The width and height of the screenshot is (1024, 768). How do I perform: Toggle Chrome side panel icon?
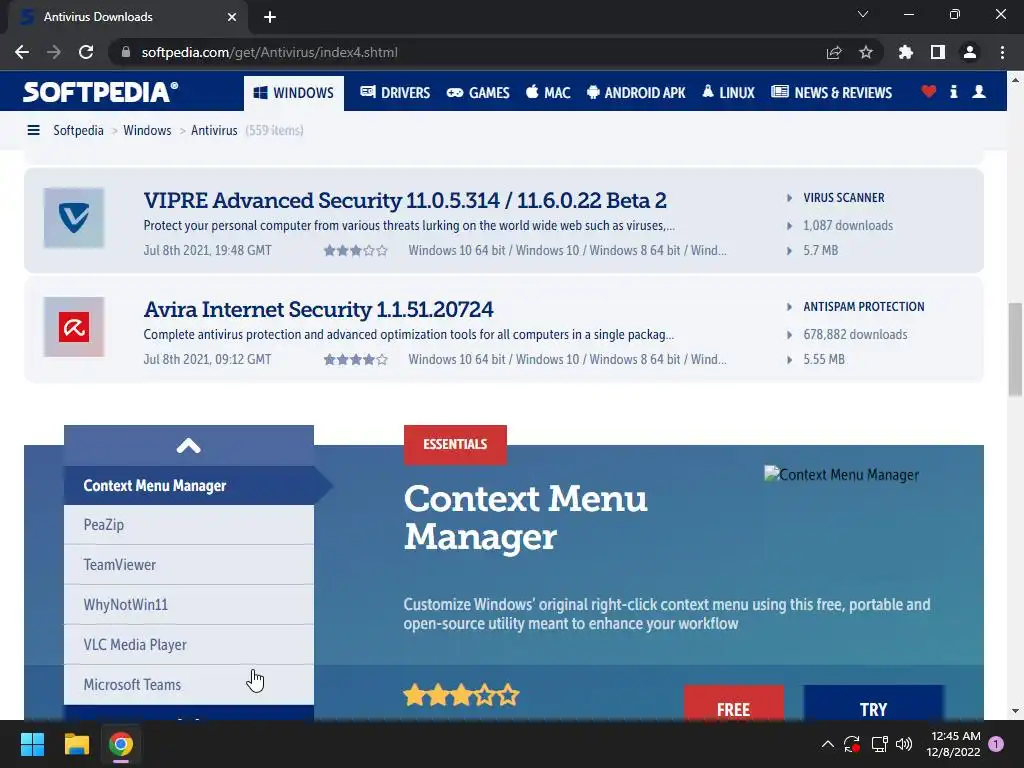(938, 52)
